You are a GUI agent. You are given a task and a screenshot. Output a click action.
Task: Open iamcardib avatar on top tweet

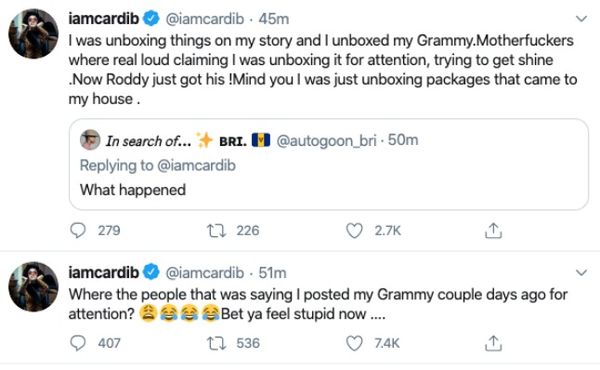[33, 34]
